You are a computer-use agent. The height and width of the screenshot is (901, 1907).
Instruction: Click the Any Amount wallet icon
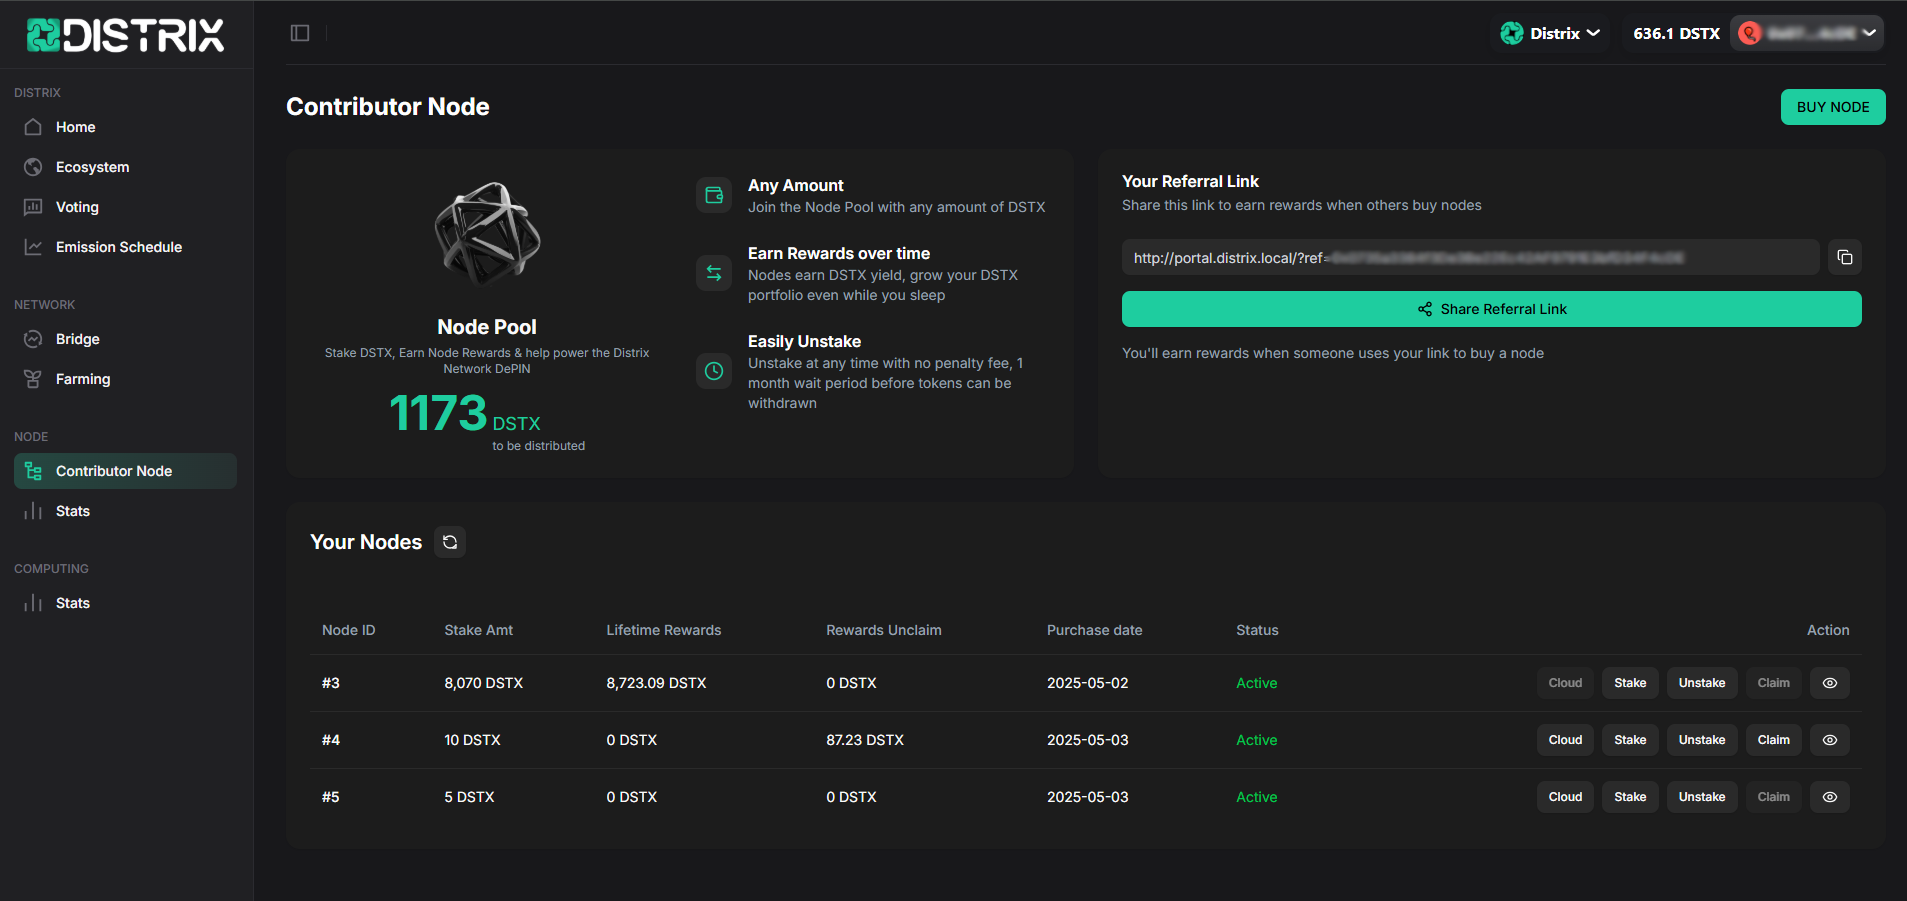tap(714, 195)
